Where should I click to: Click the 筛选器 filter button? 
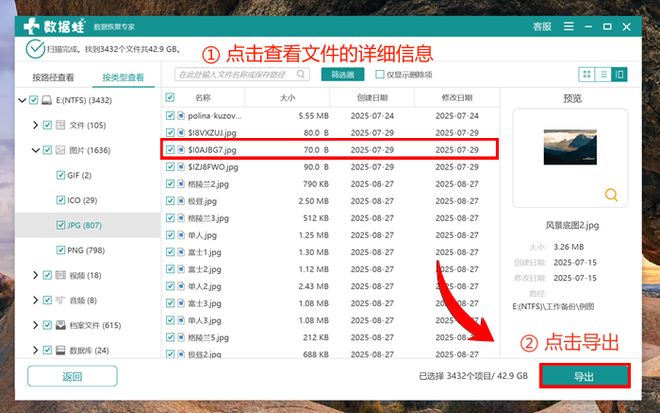tap(343, 75)
